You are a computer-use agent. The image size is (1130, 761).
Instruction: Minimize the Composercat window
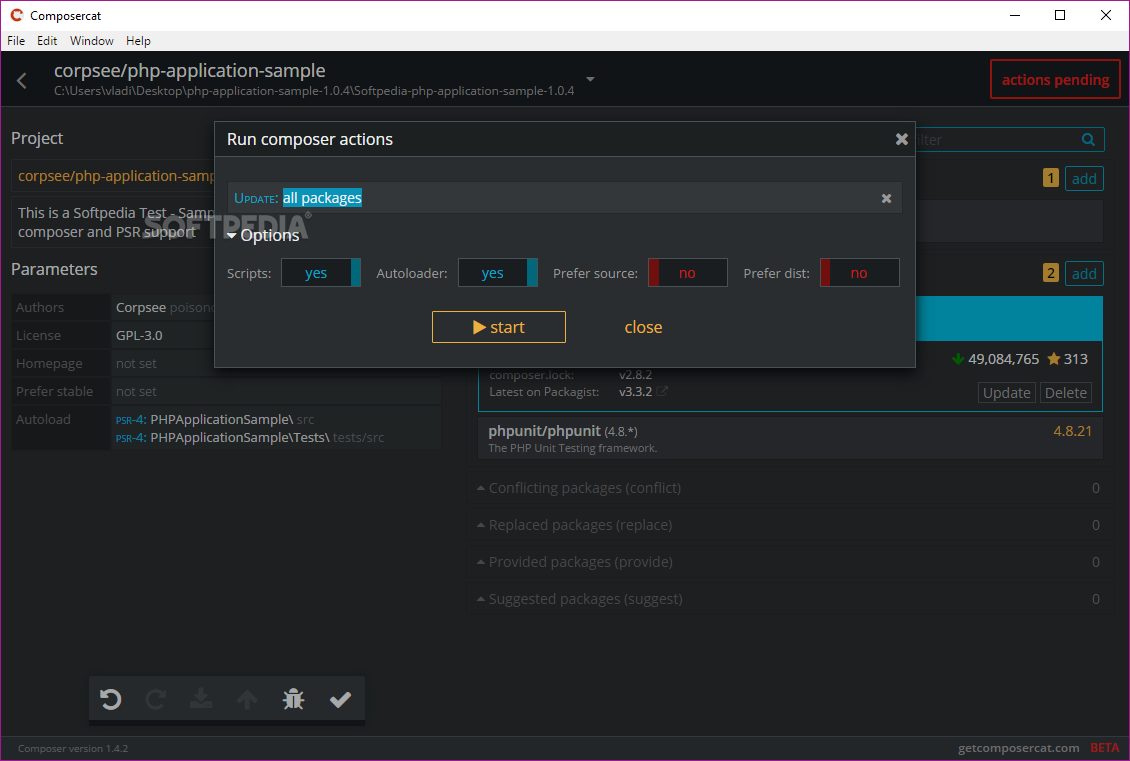(x=1015, y=15)
